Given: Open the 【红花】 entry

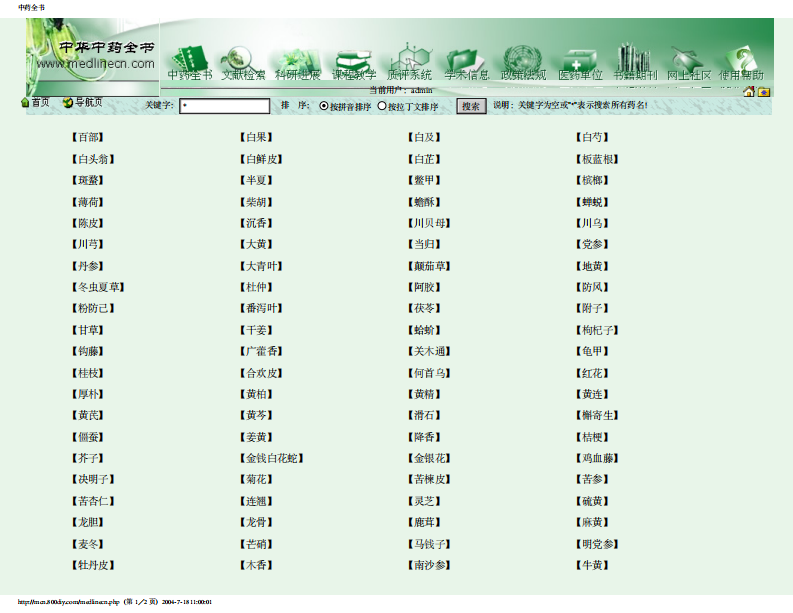Looking at the screenshot, I should pyautogui.click(x=592, y=373).
